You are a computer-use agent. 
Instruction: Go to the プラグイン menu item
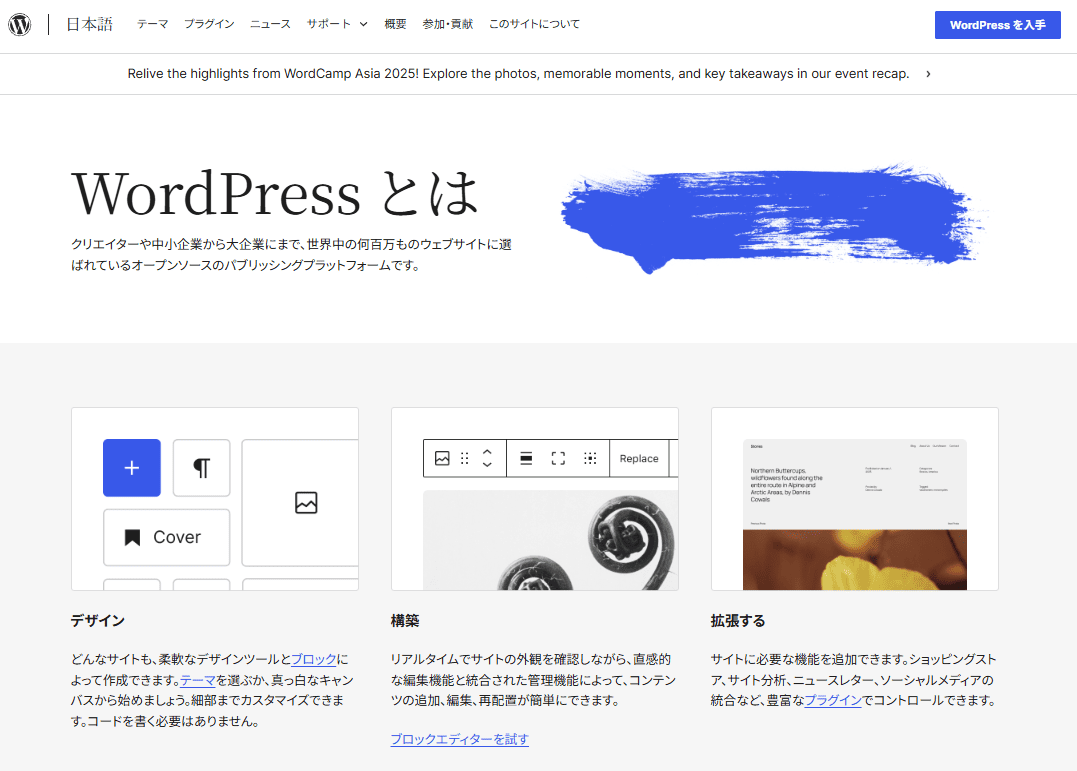[209, 24]
